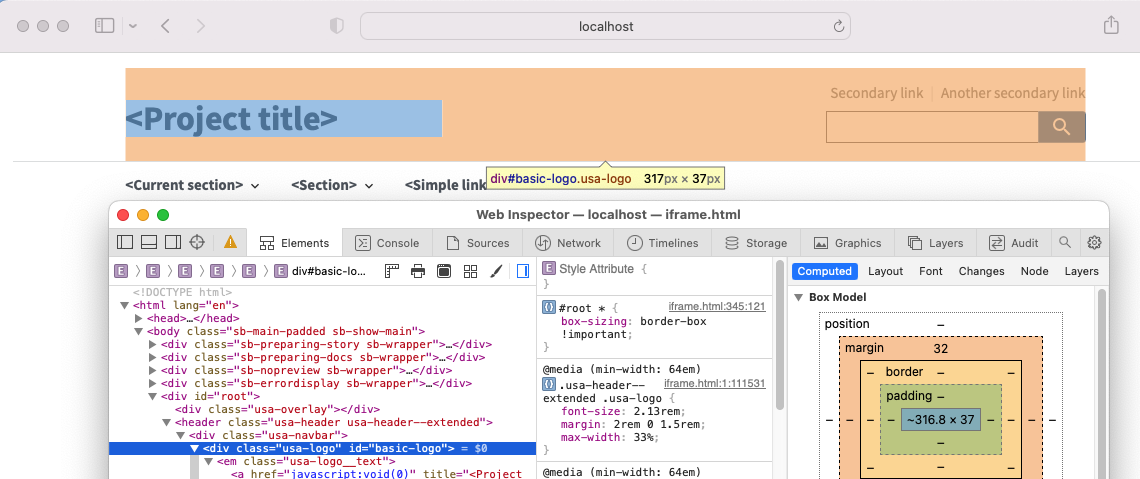Open the Network tab
Image resolution: width=1140 pixels, height=479 pixels.
(x=568, y=243)
